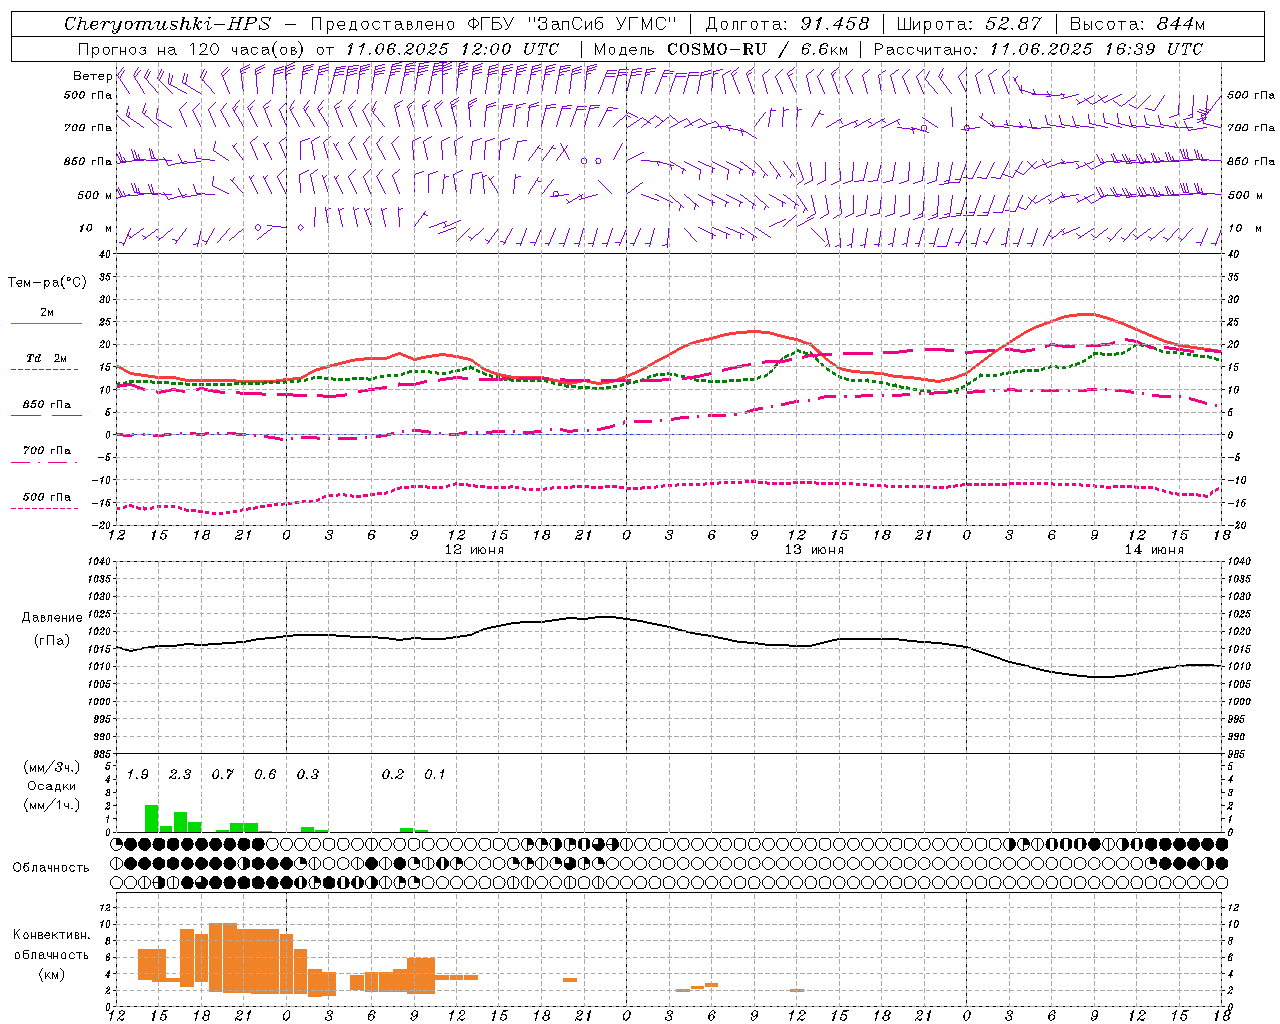Click the Ветер panel label
The height and width of the screenshot is (1024, 1280).
[92, 76]
